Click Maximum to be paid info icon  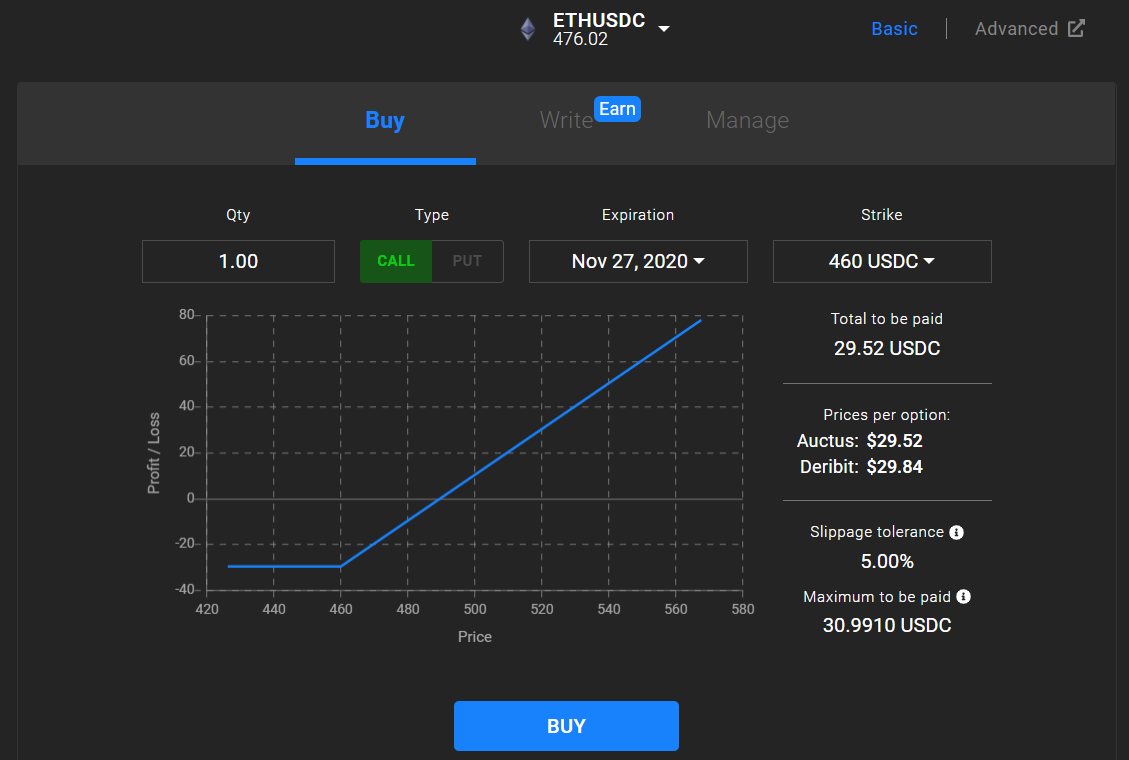click(x=963, y=597)
